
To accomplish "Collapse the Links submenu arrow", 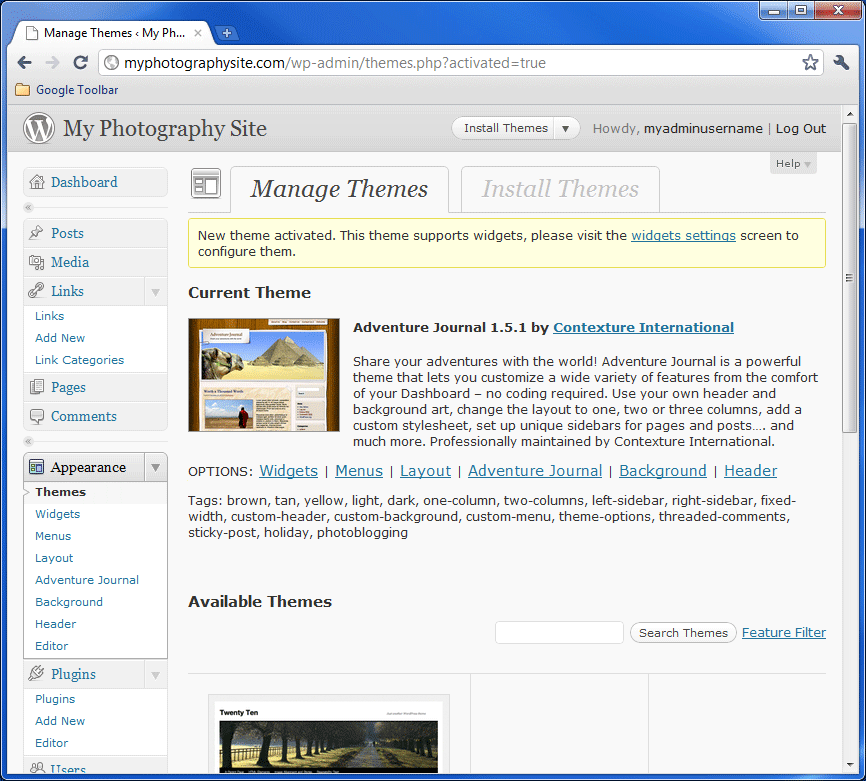I will (x=156, y=291).
